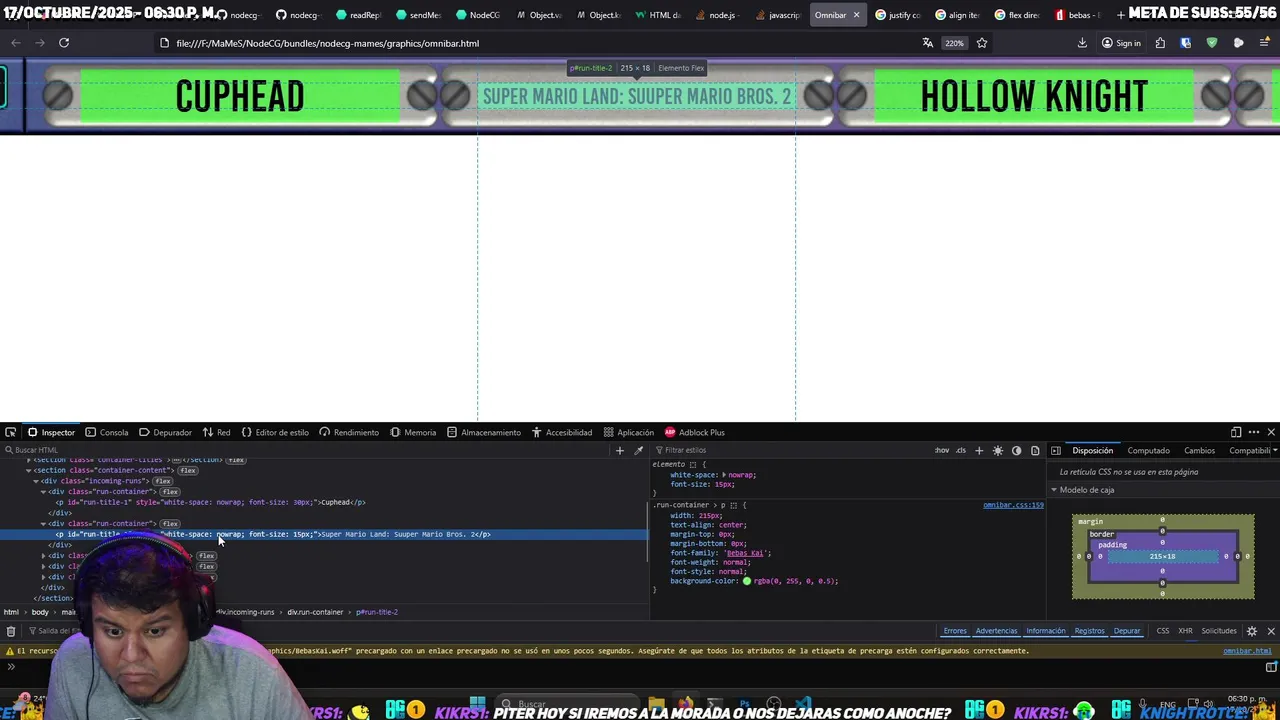Screen dimensions: 1280x720
Task: Create a new HTML node with plus icon
Action: (619, 450)
